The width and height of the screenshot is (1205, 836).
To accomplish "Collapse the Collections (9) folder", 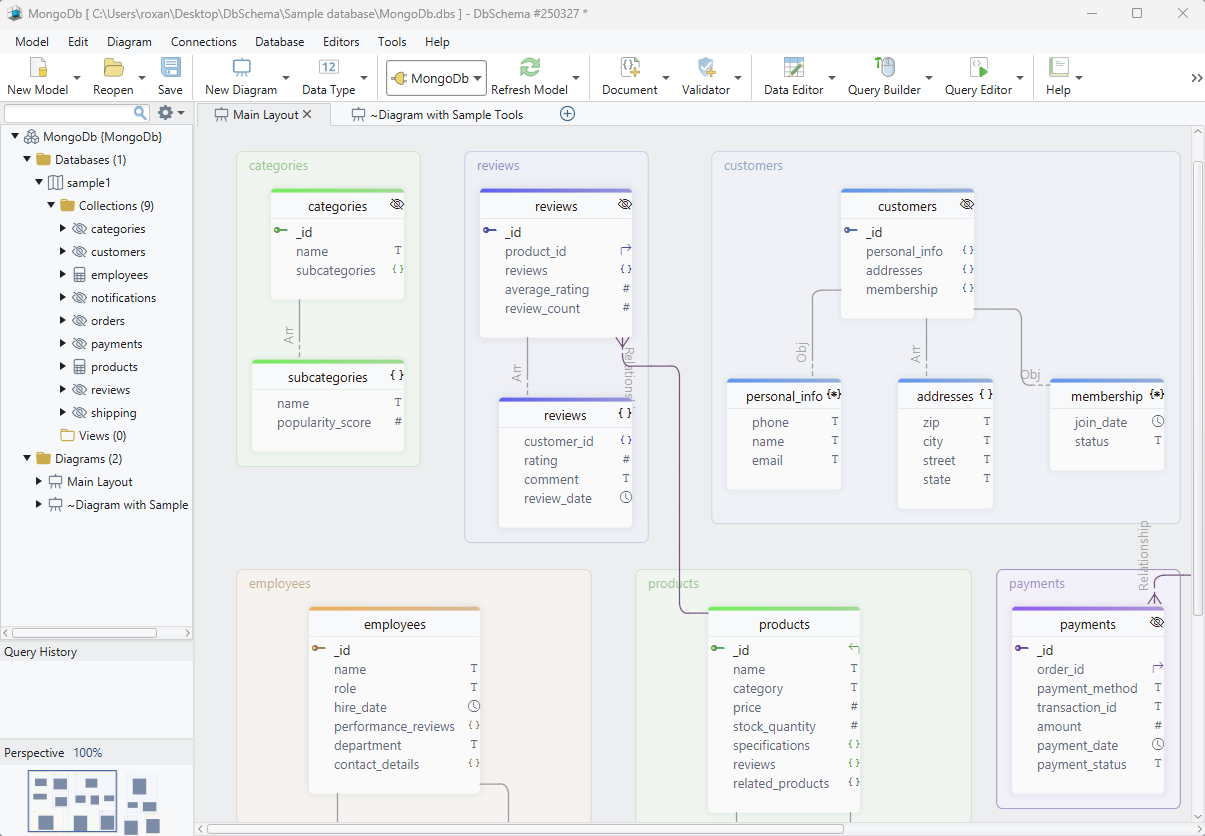I will [x=51, y=205].
